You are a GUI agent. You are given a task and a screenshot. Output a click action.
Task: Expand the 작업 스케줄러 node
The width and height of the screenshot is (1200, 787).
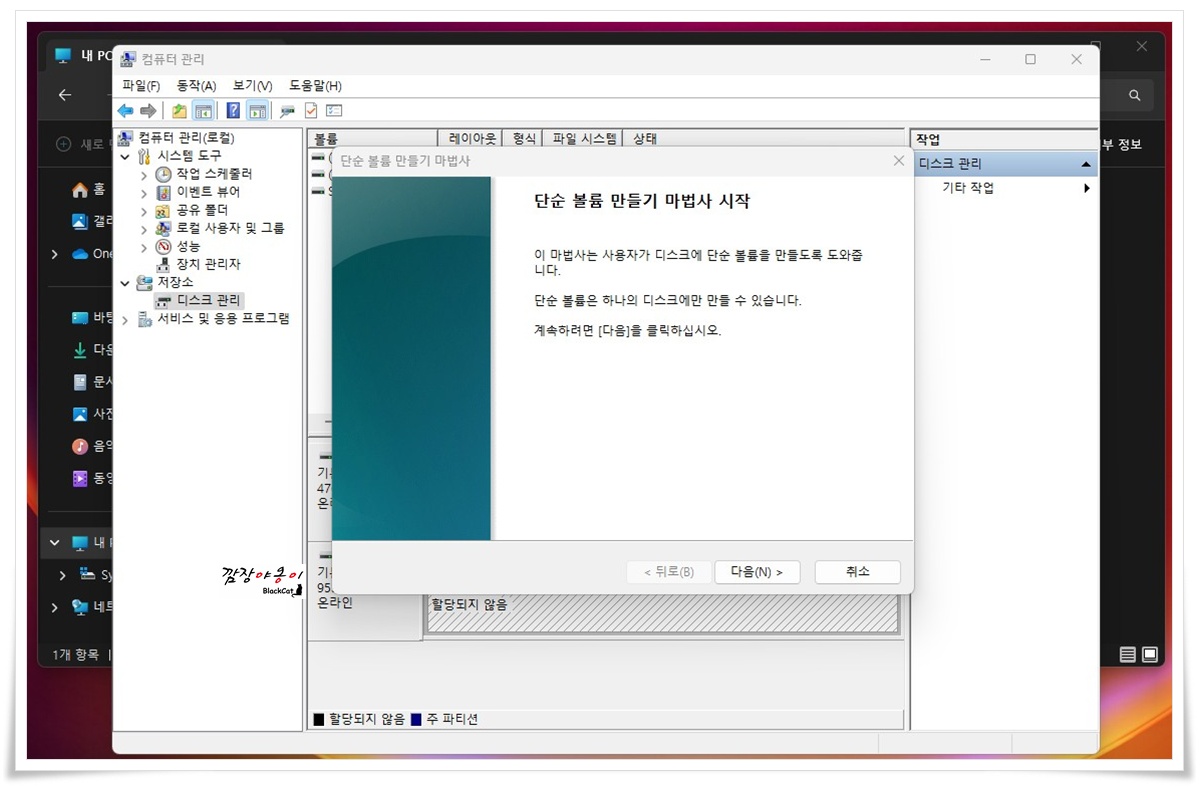pos(144,175)
